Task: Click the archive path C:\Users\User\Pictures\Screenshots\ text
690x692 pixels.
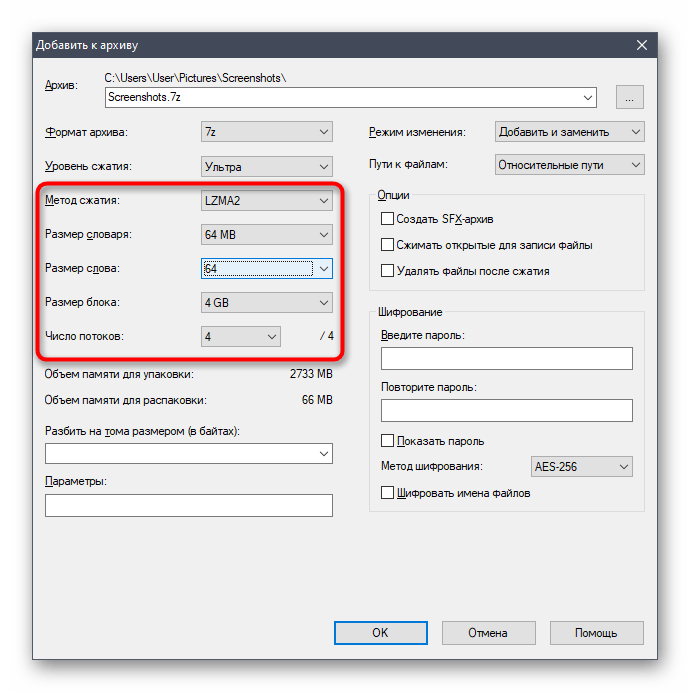Action: coord(195,78)
